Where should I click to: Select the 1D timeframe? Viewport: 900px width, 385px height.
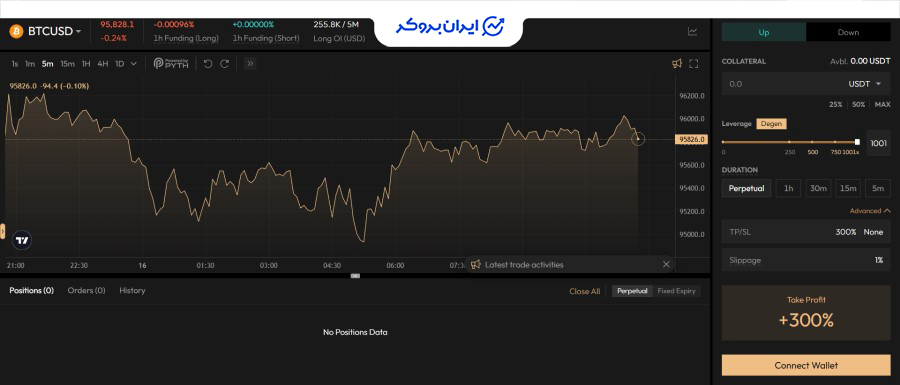pos(119,64)
